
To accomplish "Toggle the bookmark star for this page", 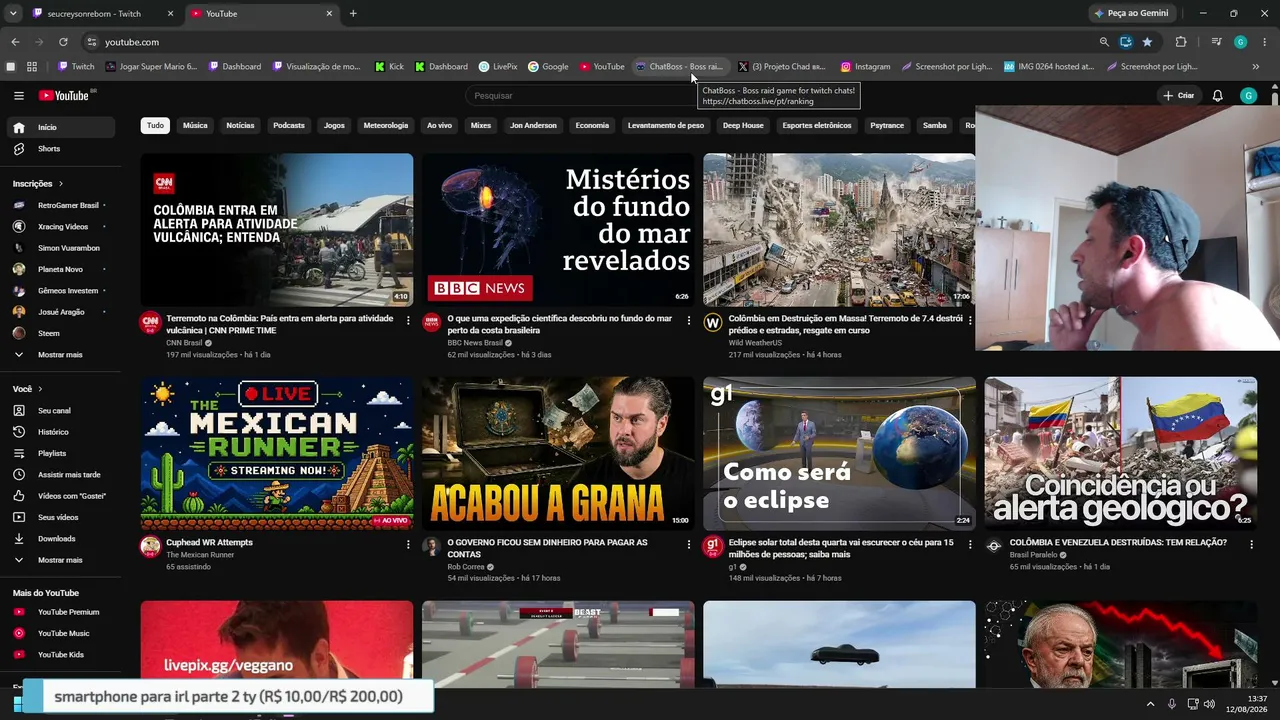I will tap(1147, 42).
